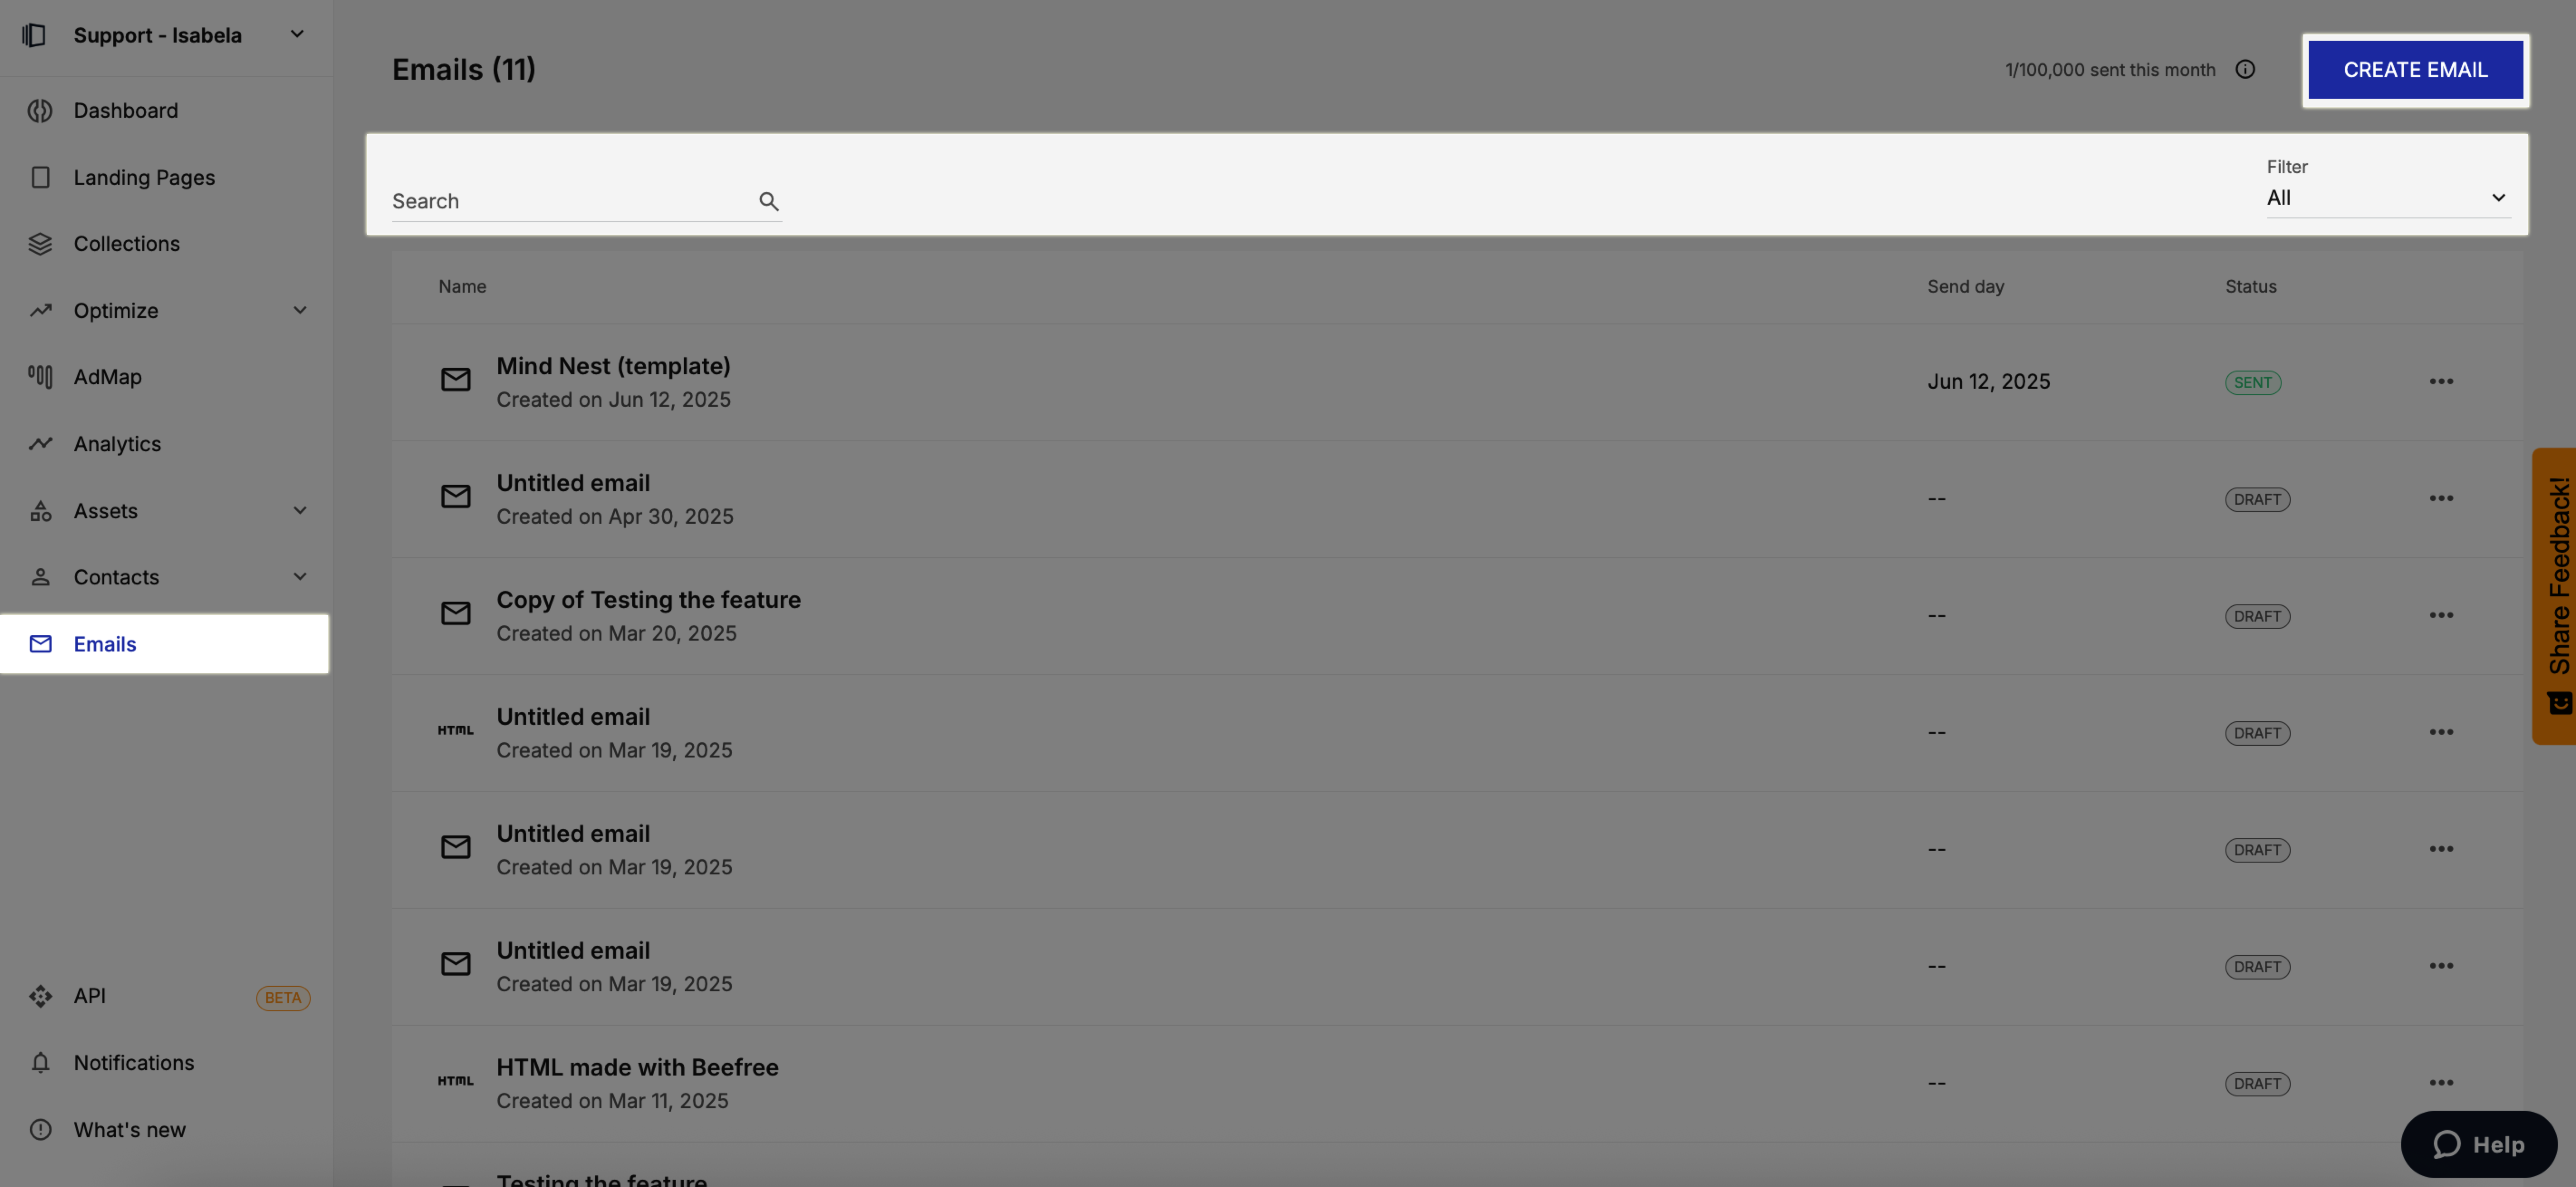Click the Assets shapes icon
Image resolution: width=2576 pixels, height=1187 pixels.
(40, 511)
